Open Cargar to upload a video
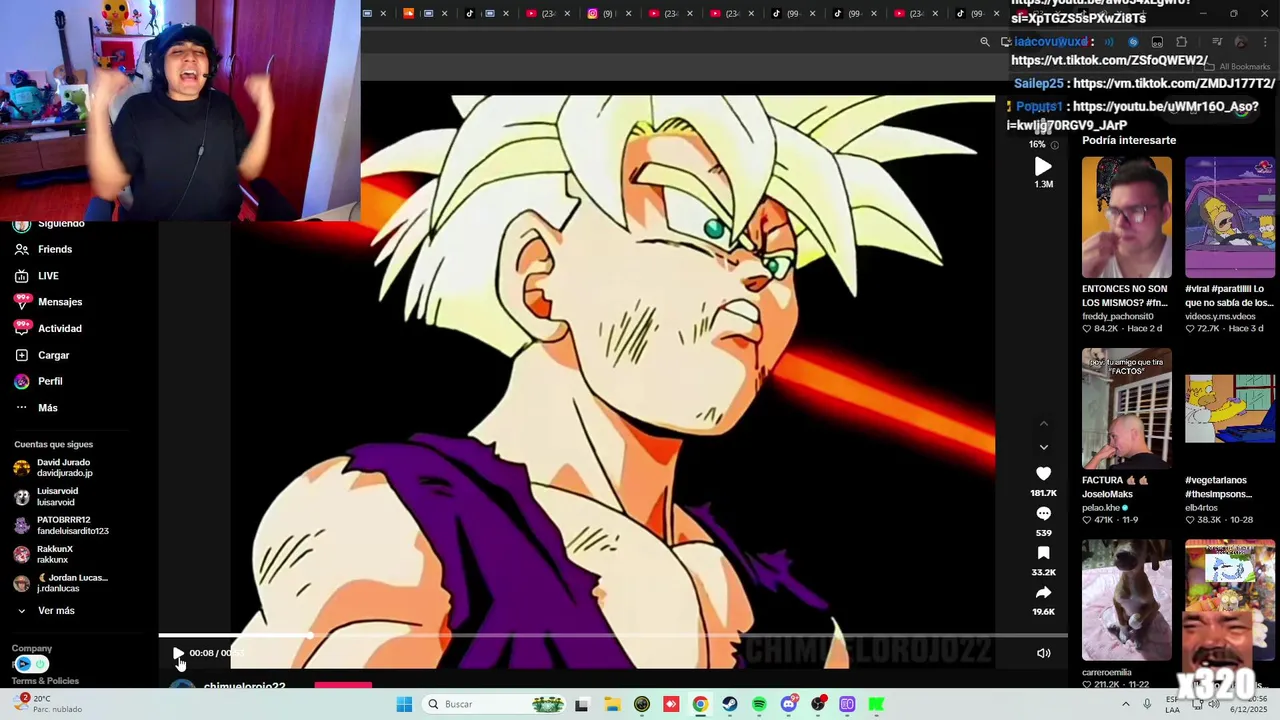This screenshot has width=1280, height=720. (53, 355)
